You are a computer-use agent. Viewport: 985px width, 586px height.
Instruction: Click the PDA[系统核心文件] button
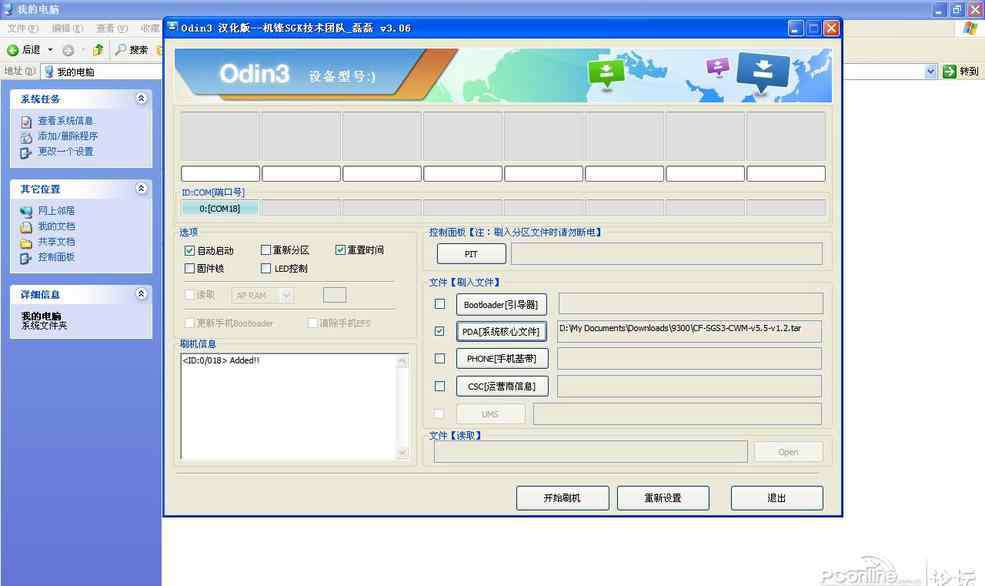pos(501,332)
